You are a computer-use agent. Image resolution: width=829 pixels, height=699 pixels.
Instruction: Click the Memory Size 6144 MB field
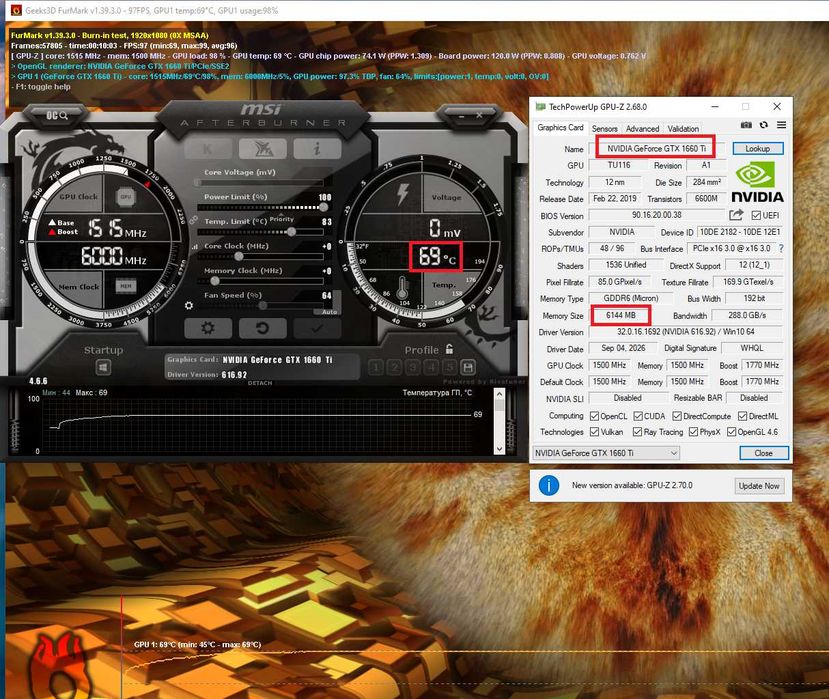[621, 315]
